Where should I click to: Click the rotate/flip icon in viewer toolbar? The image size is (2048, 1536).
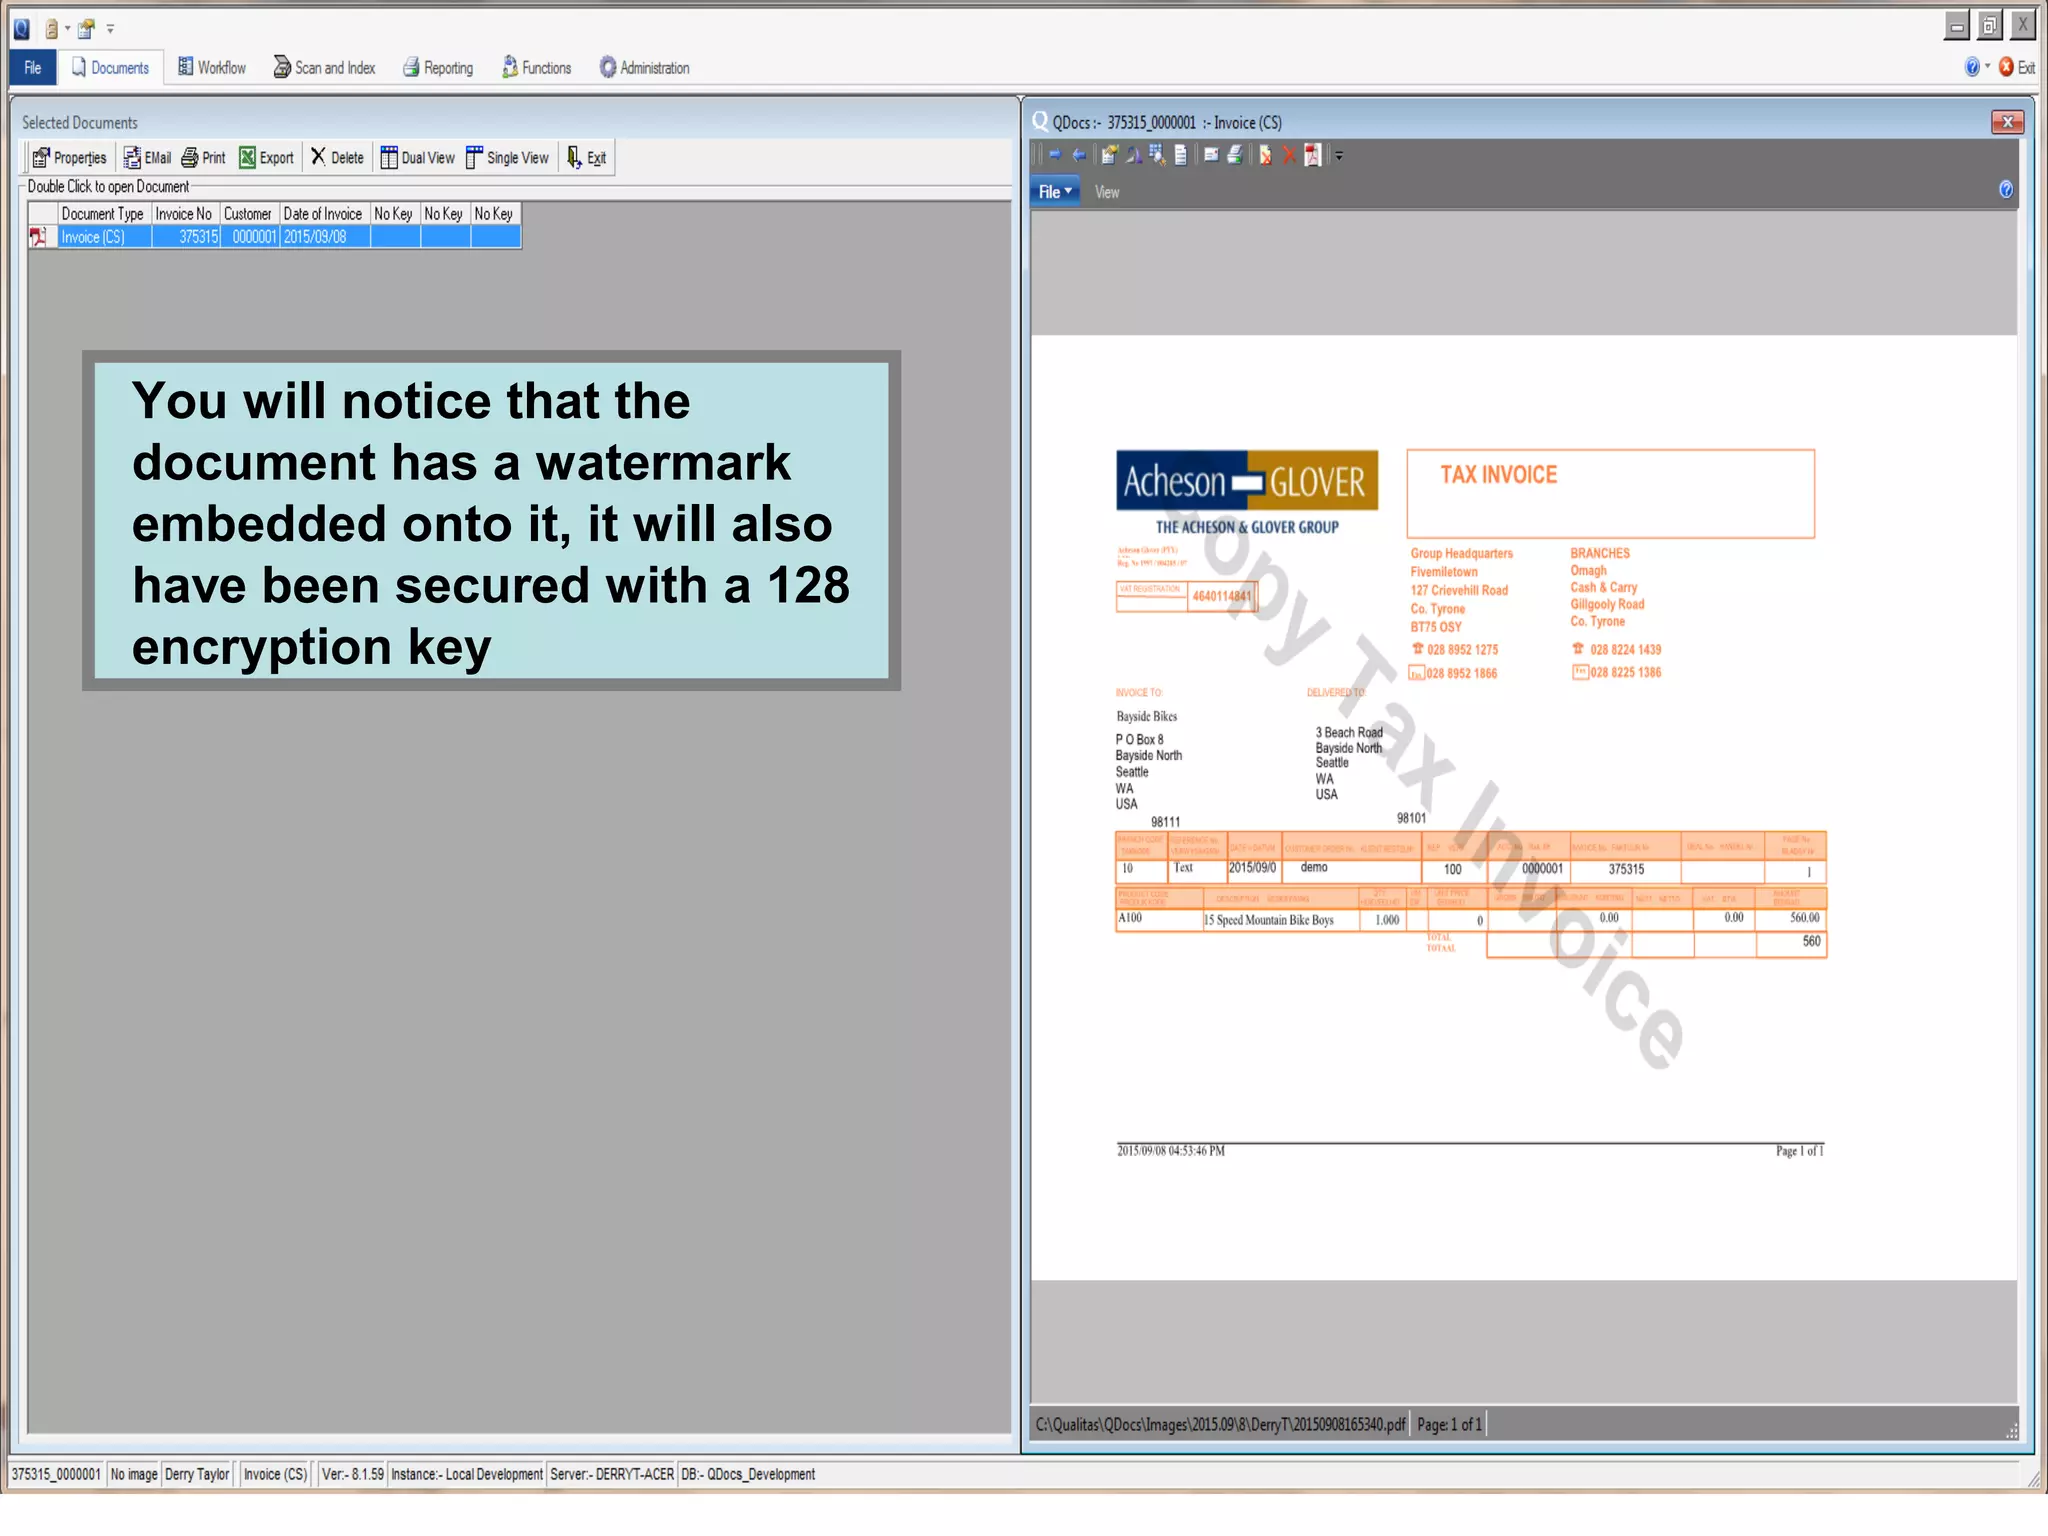coord(1133,155)
